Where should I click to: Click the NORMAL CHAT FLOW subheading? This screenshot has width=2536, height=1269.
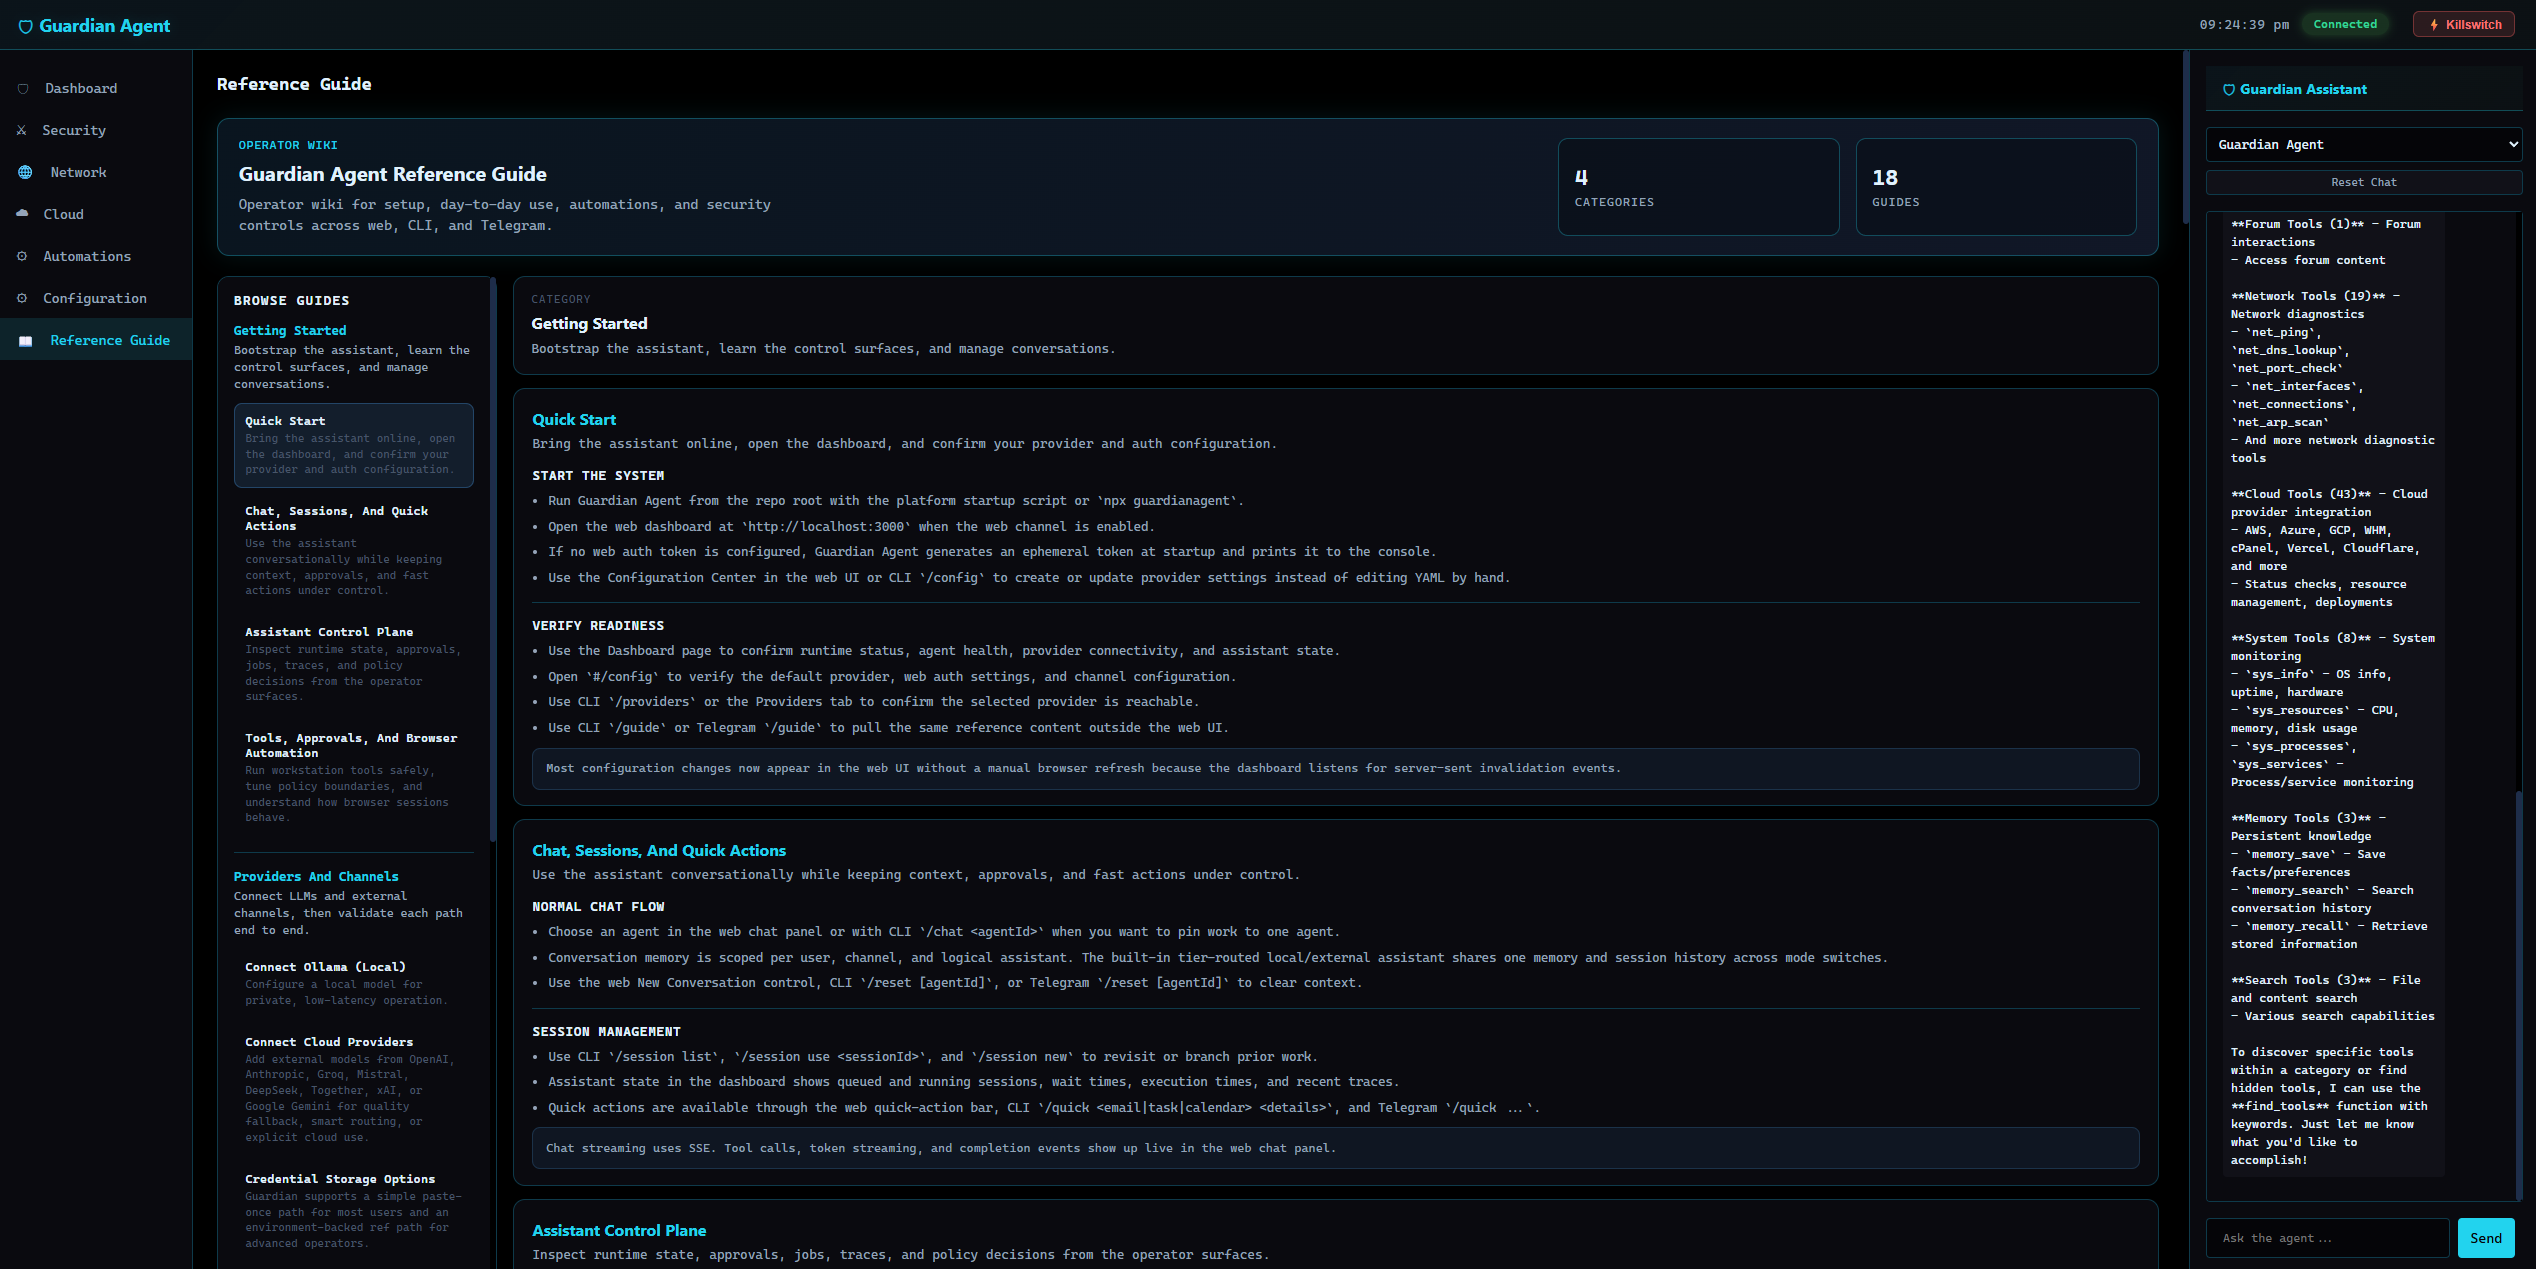(598, 907)
